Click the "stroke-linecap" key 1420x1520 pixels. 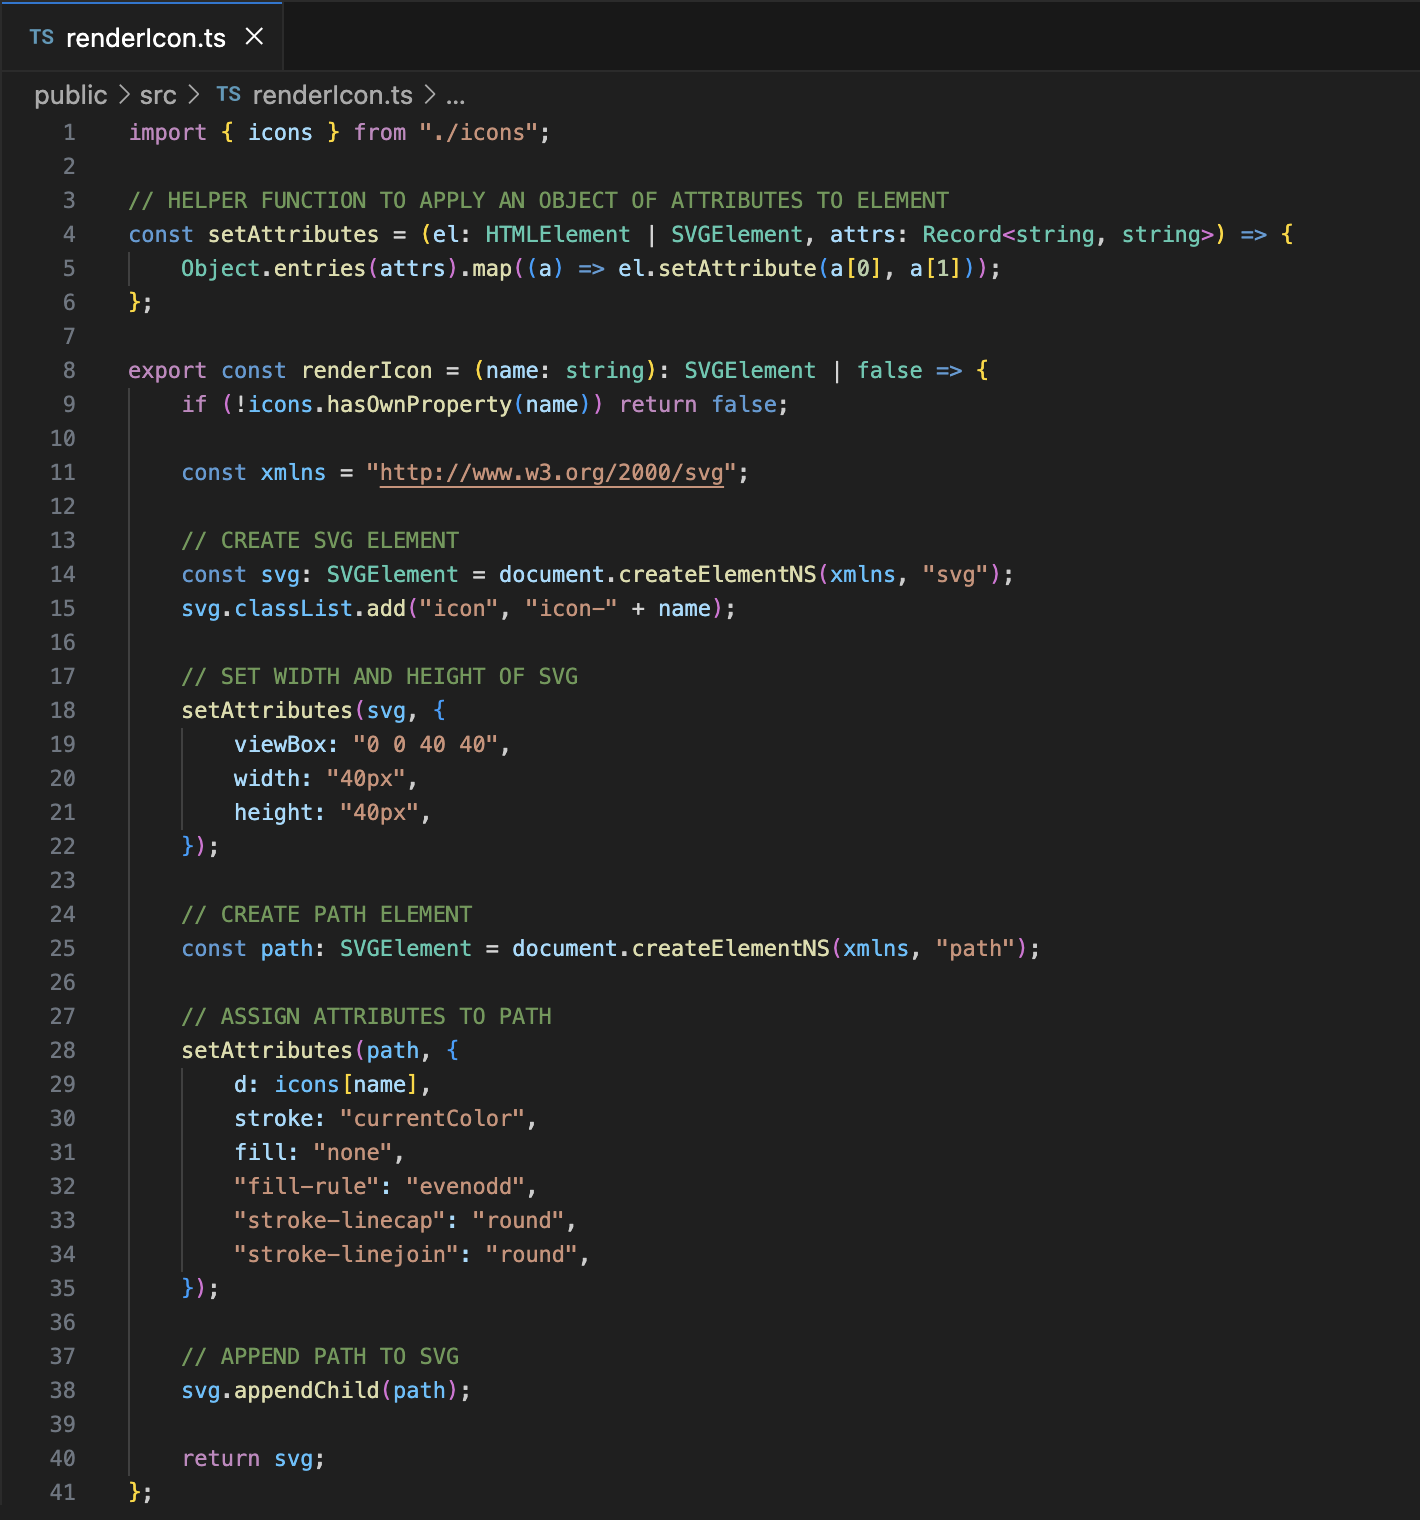(339, 1220)
